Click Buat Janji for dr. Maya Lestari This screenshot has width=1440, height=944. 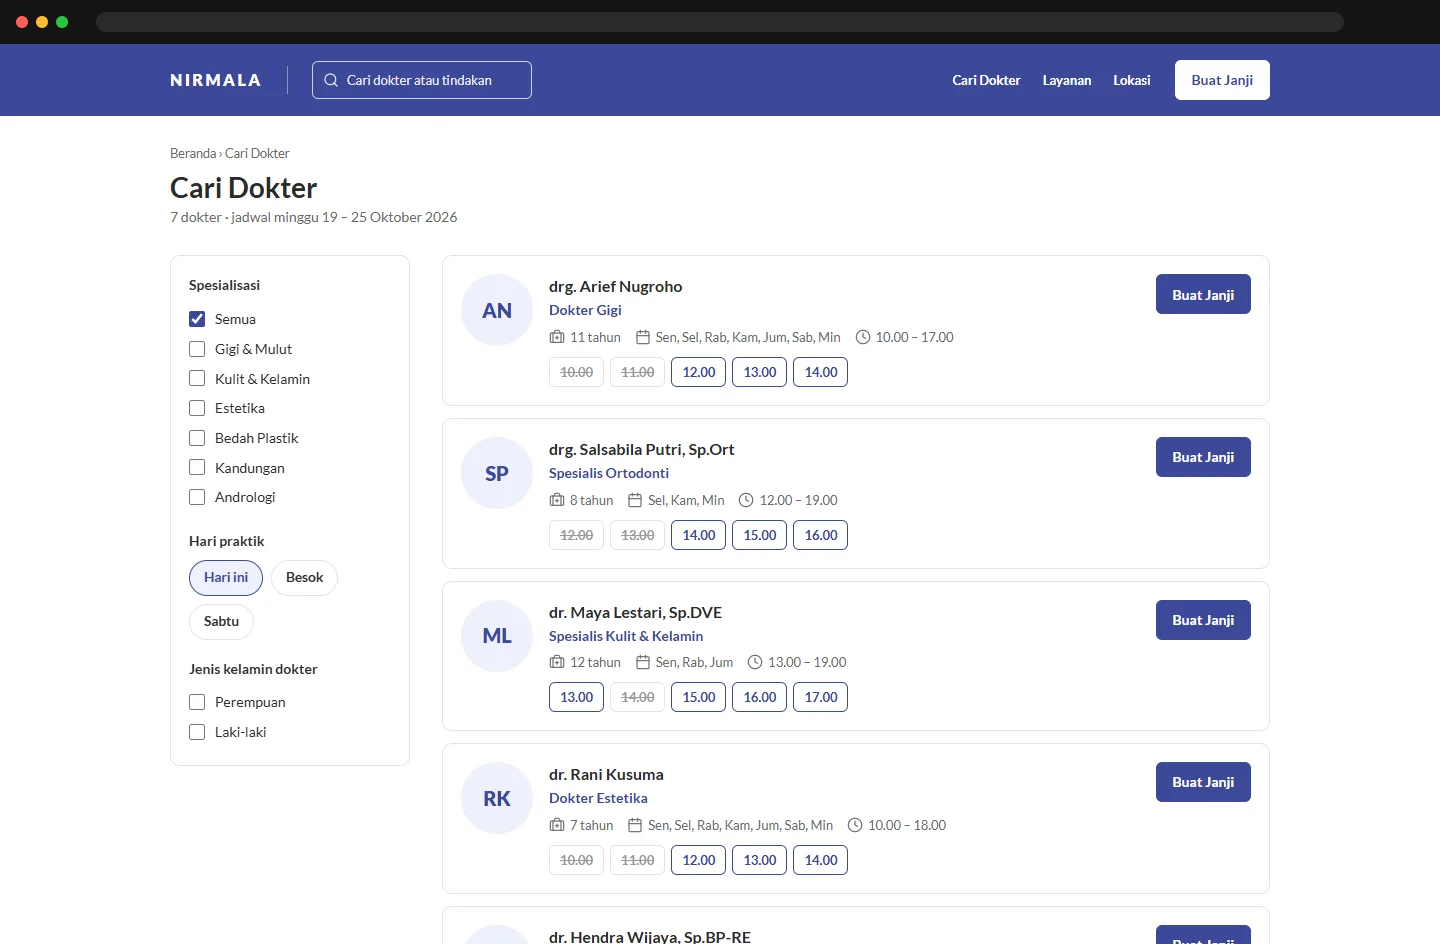click(x=1203, y=620)
